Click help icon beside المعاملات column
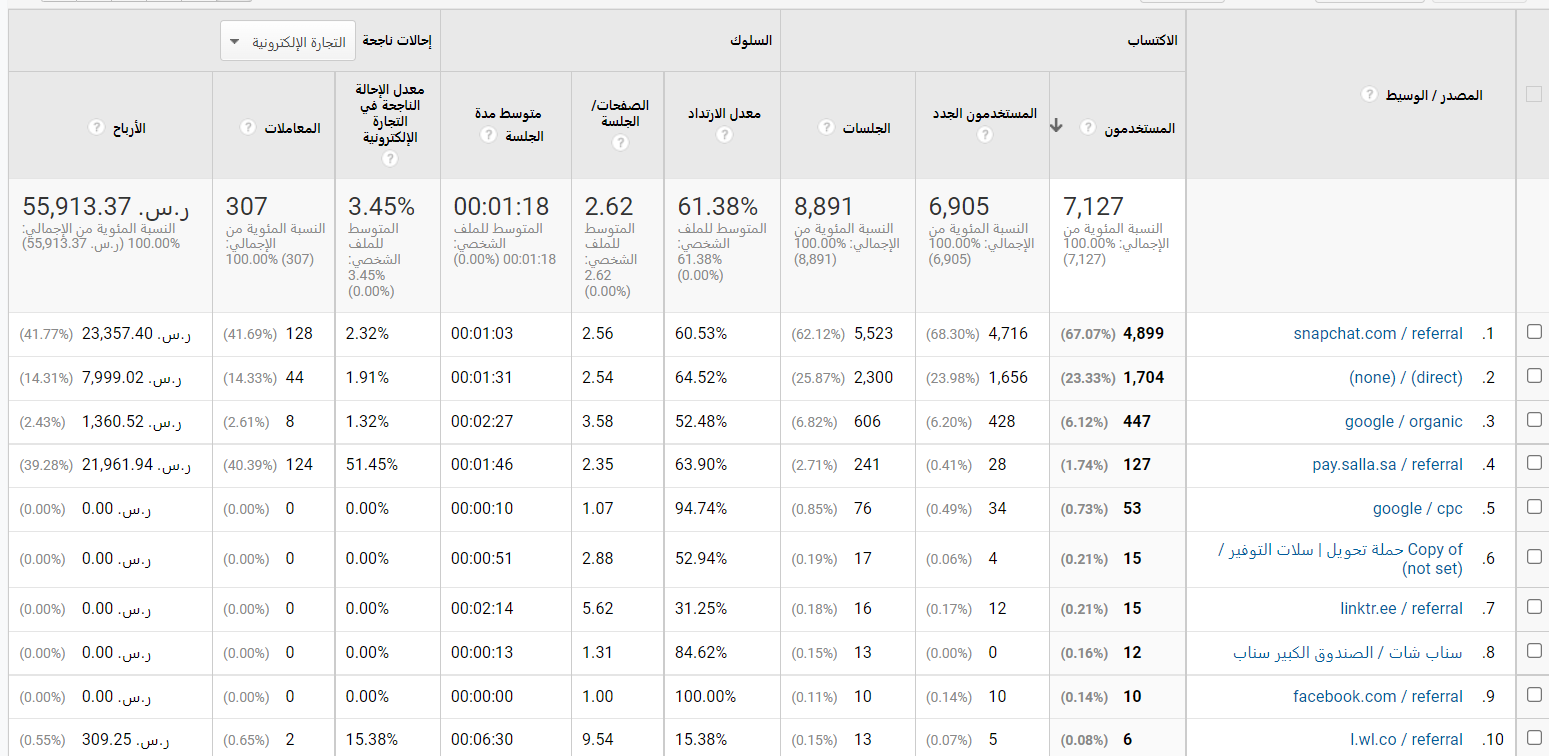 [249, 128]
